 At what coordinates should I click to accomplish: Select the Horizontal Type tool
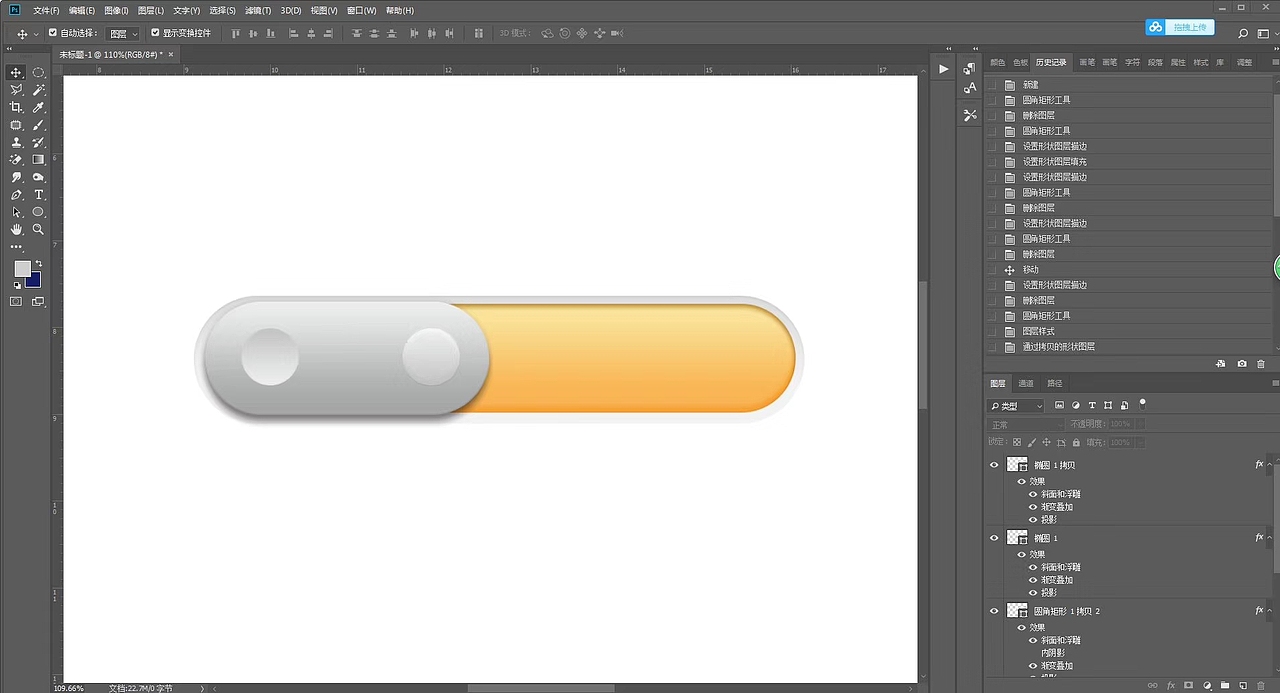point(38,195)
